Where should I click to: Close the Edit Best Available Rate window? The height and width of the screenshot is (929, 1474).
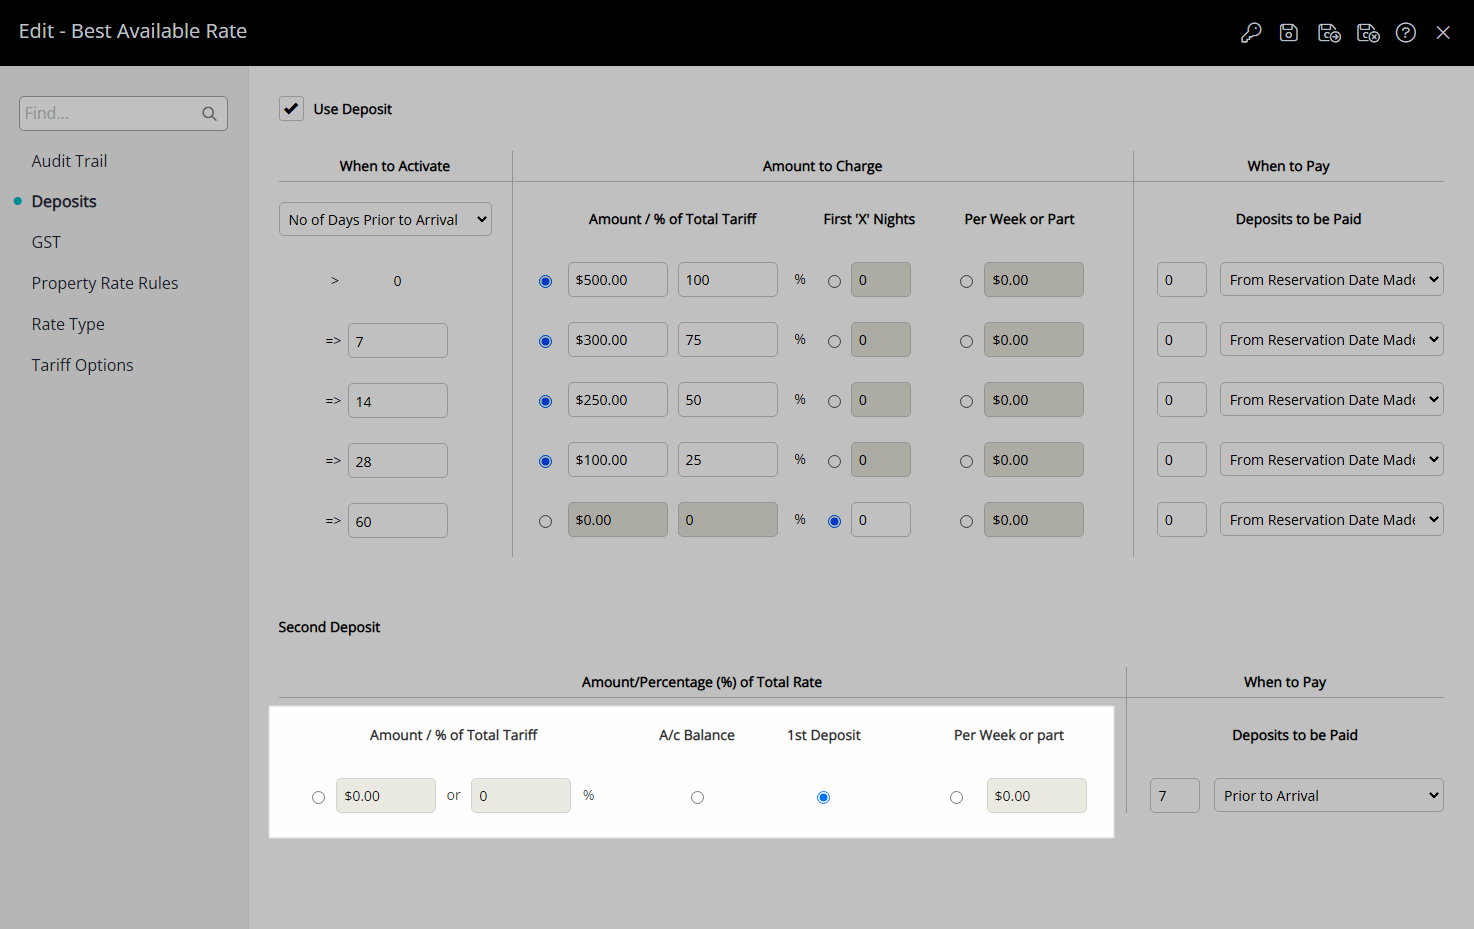pos(1443,33)
